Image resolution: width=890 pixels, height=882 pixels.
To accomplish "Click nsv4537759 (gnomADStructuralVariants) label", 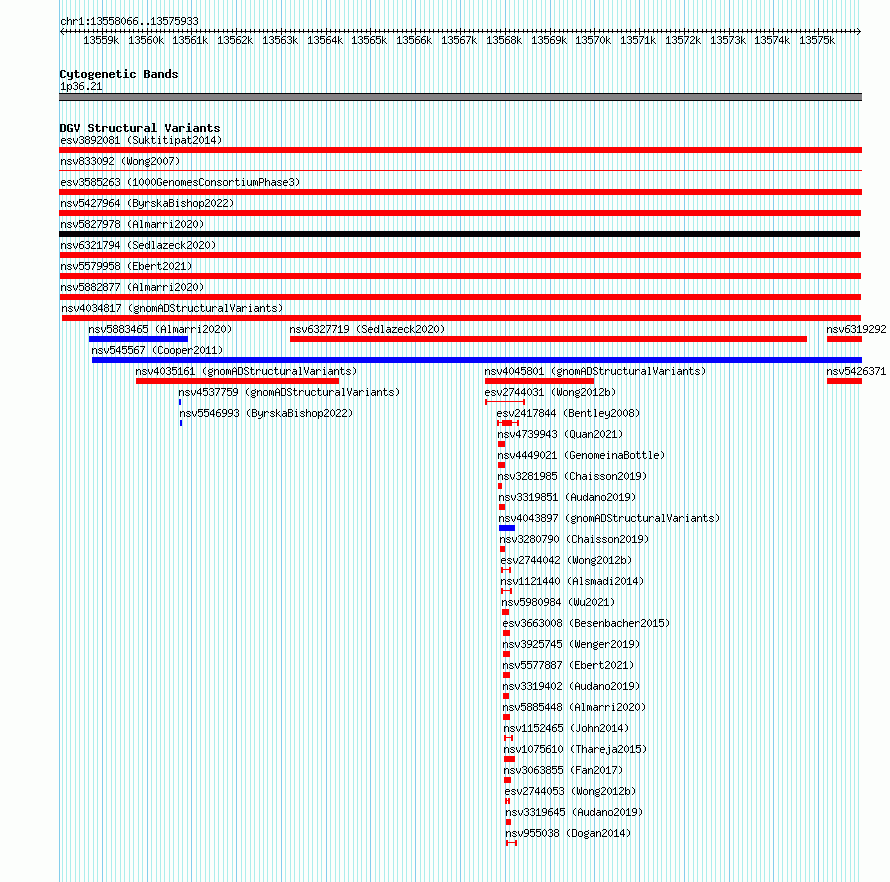I will pos(289,392).
